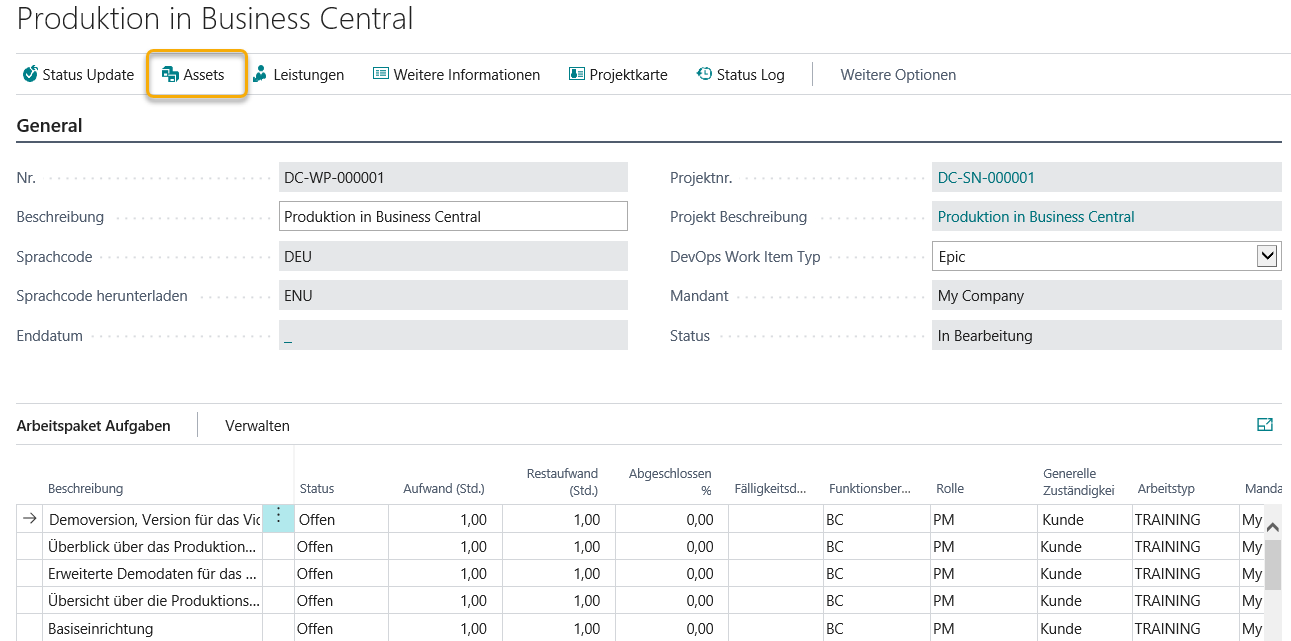Click the Mandant field My Company
The height and width of the screenshot is (641, 1291).
tap(1106, 296)
